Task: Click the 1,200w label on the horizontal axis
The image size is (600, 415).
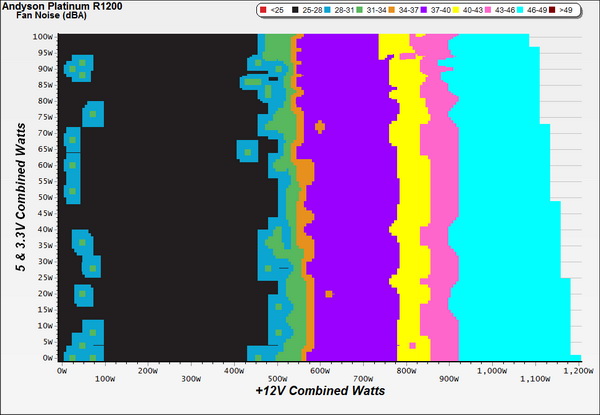Action: 578,371
